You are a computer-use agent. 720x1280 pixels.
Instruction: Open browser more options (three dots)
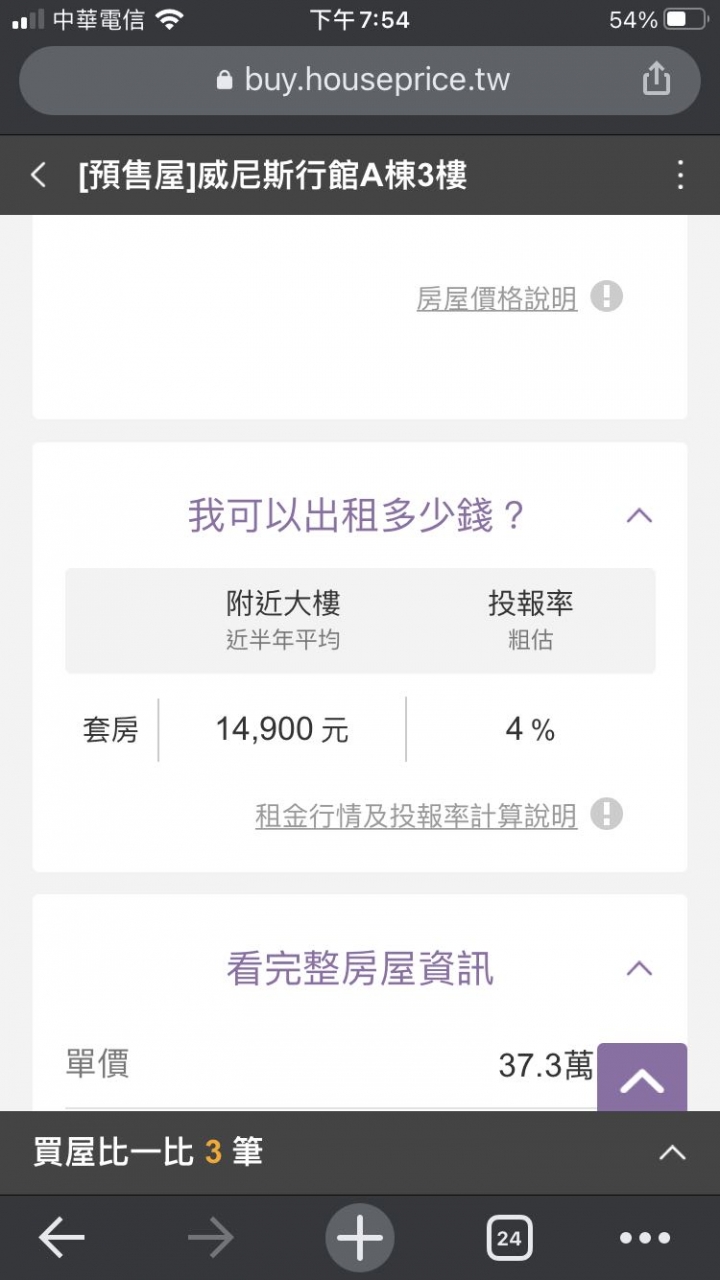point(645,1238)
